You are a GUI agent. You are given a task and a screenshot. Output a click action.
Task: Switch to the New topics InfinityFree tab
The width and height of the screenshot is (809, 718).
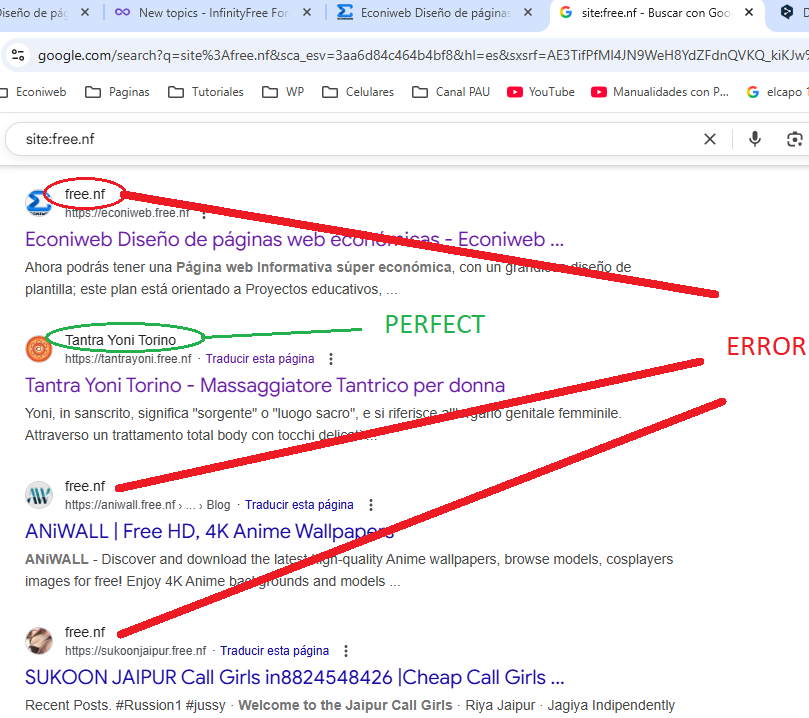[210, 13]
